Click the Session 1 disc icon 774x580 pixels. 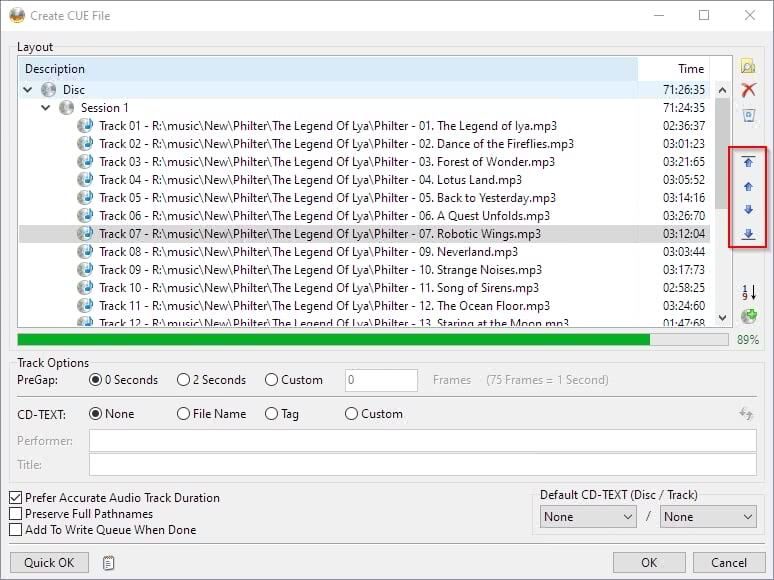coord(66,108)
